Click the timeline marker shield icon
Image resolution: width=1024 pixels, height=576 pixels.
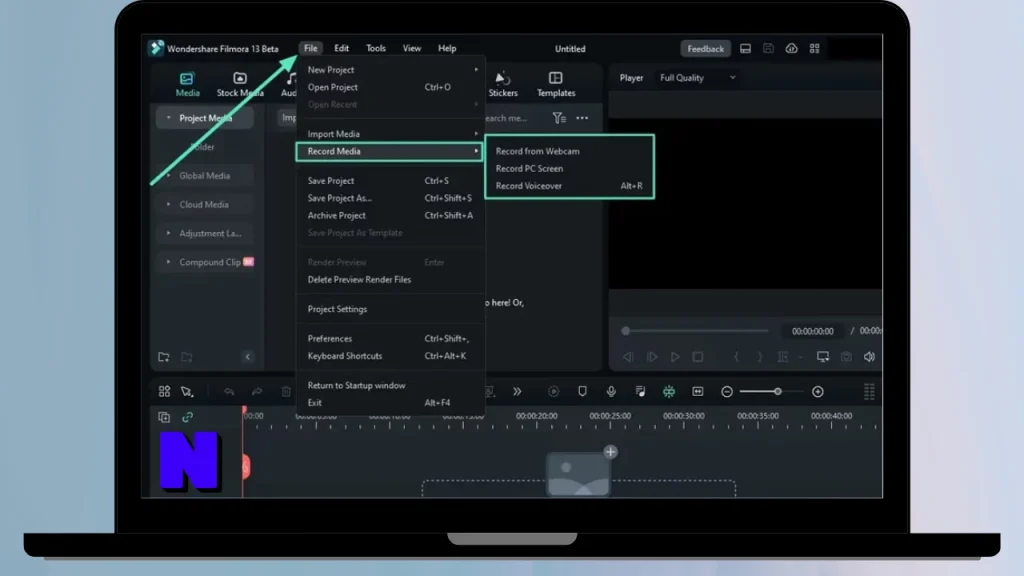(x=583, y=392)
